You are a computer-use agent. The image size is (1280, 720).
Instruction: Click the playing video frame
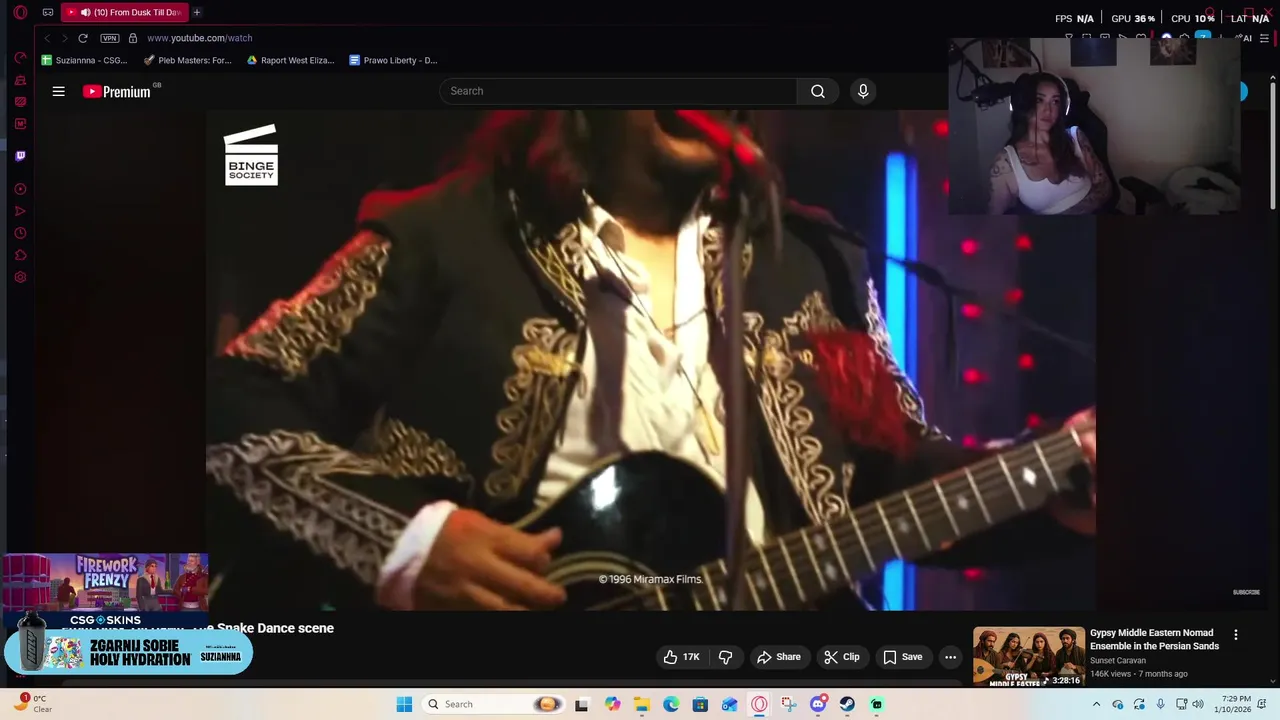pos(650,360)
